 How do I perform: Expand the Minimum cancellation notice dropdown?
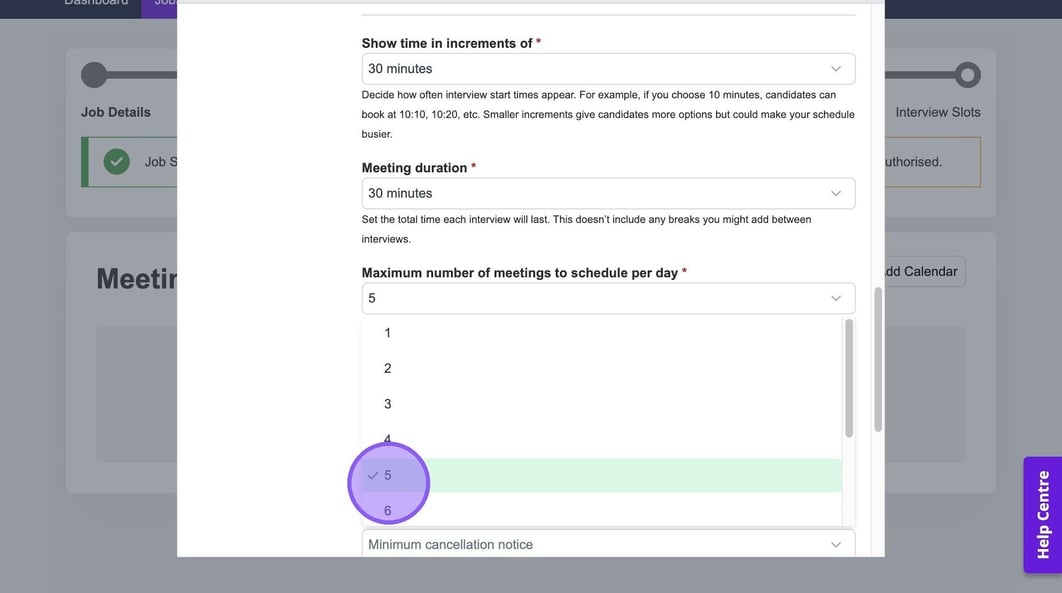[x=608, y=544]
